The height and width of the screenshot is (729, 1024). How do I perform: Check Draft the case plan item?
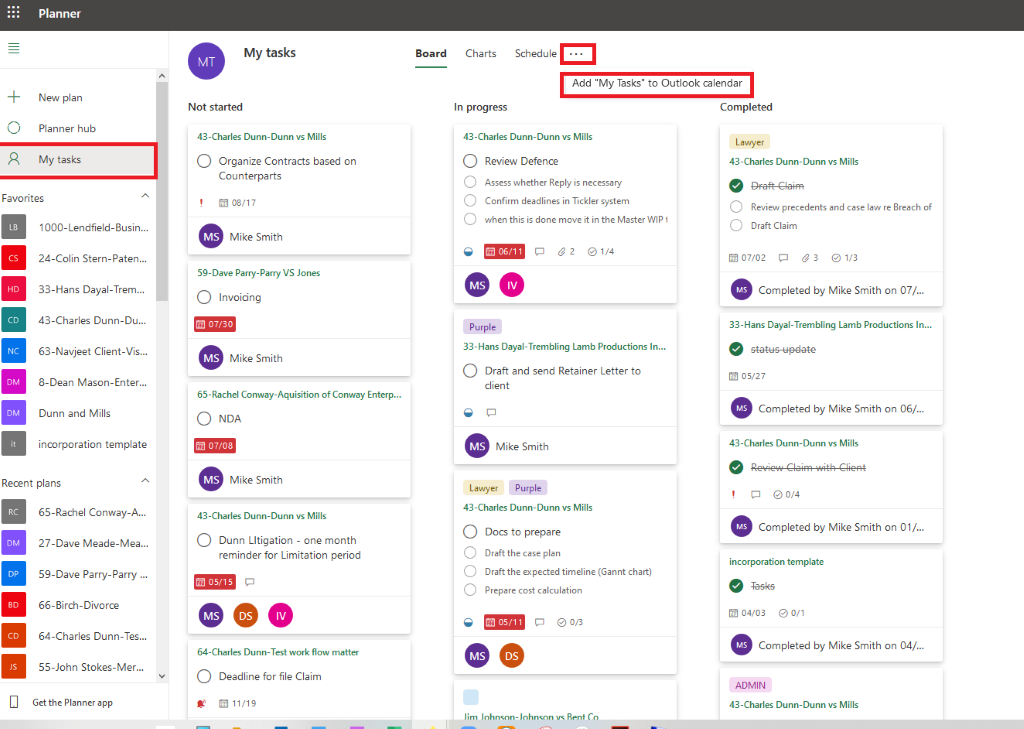point(470,553)
